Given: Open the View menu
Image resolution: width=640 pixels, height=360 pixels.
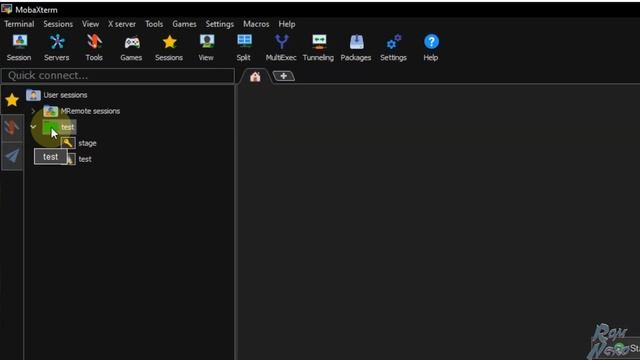Looking at the screenshot, I should 90,24.
